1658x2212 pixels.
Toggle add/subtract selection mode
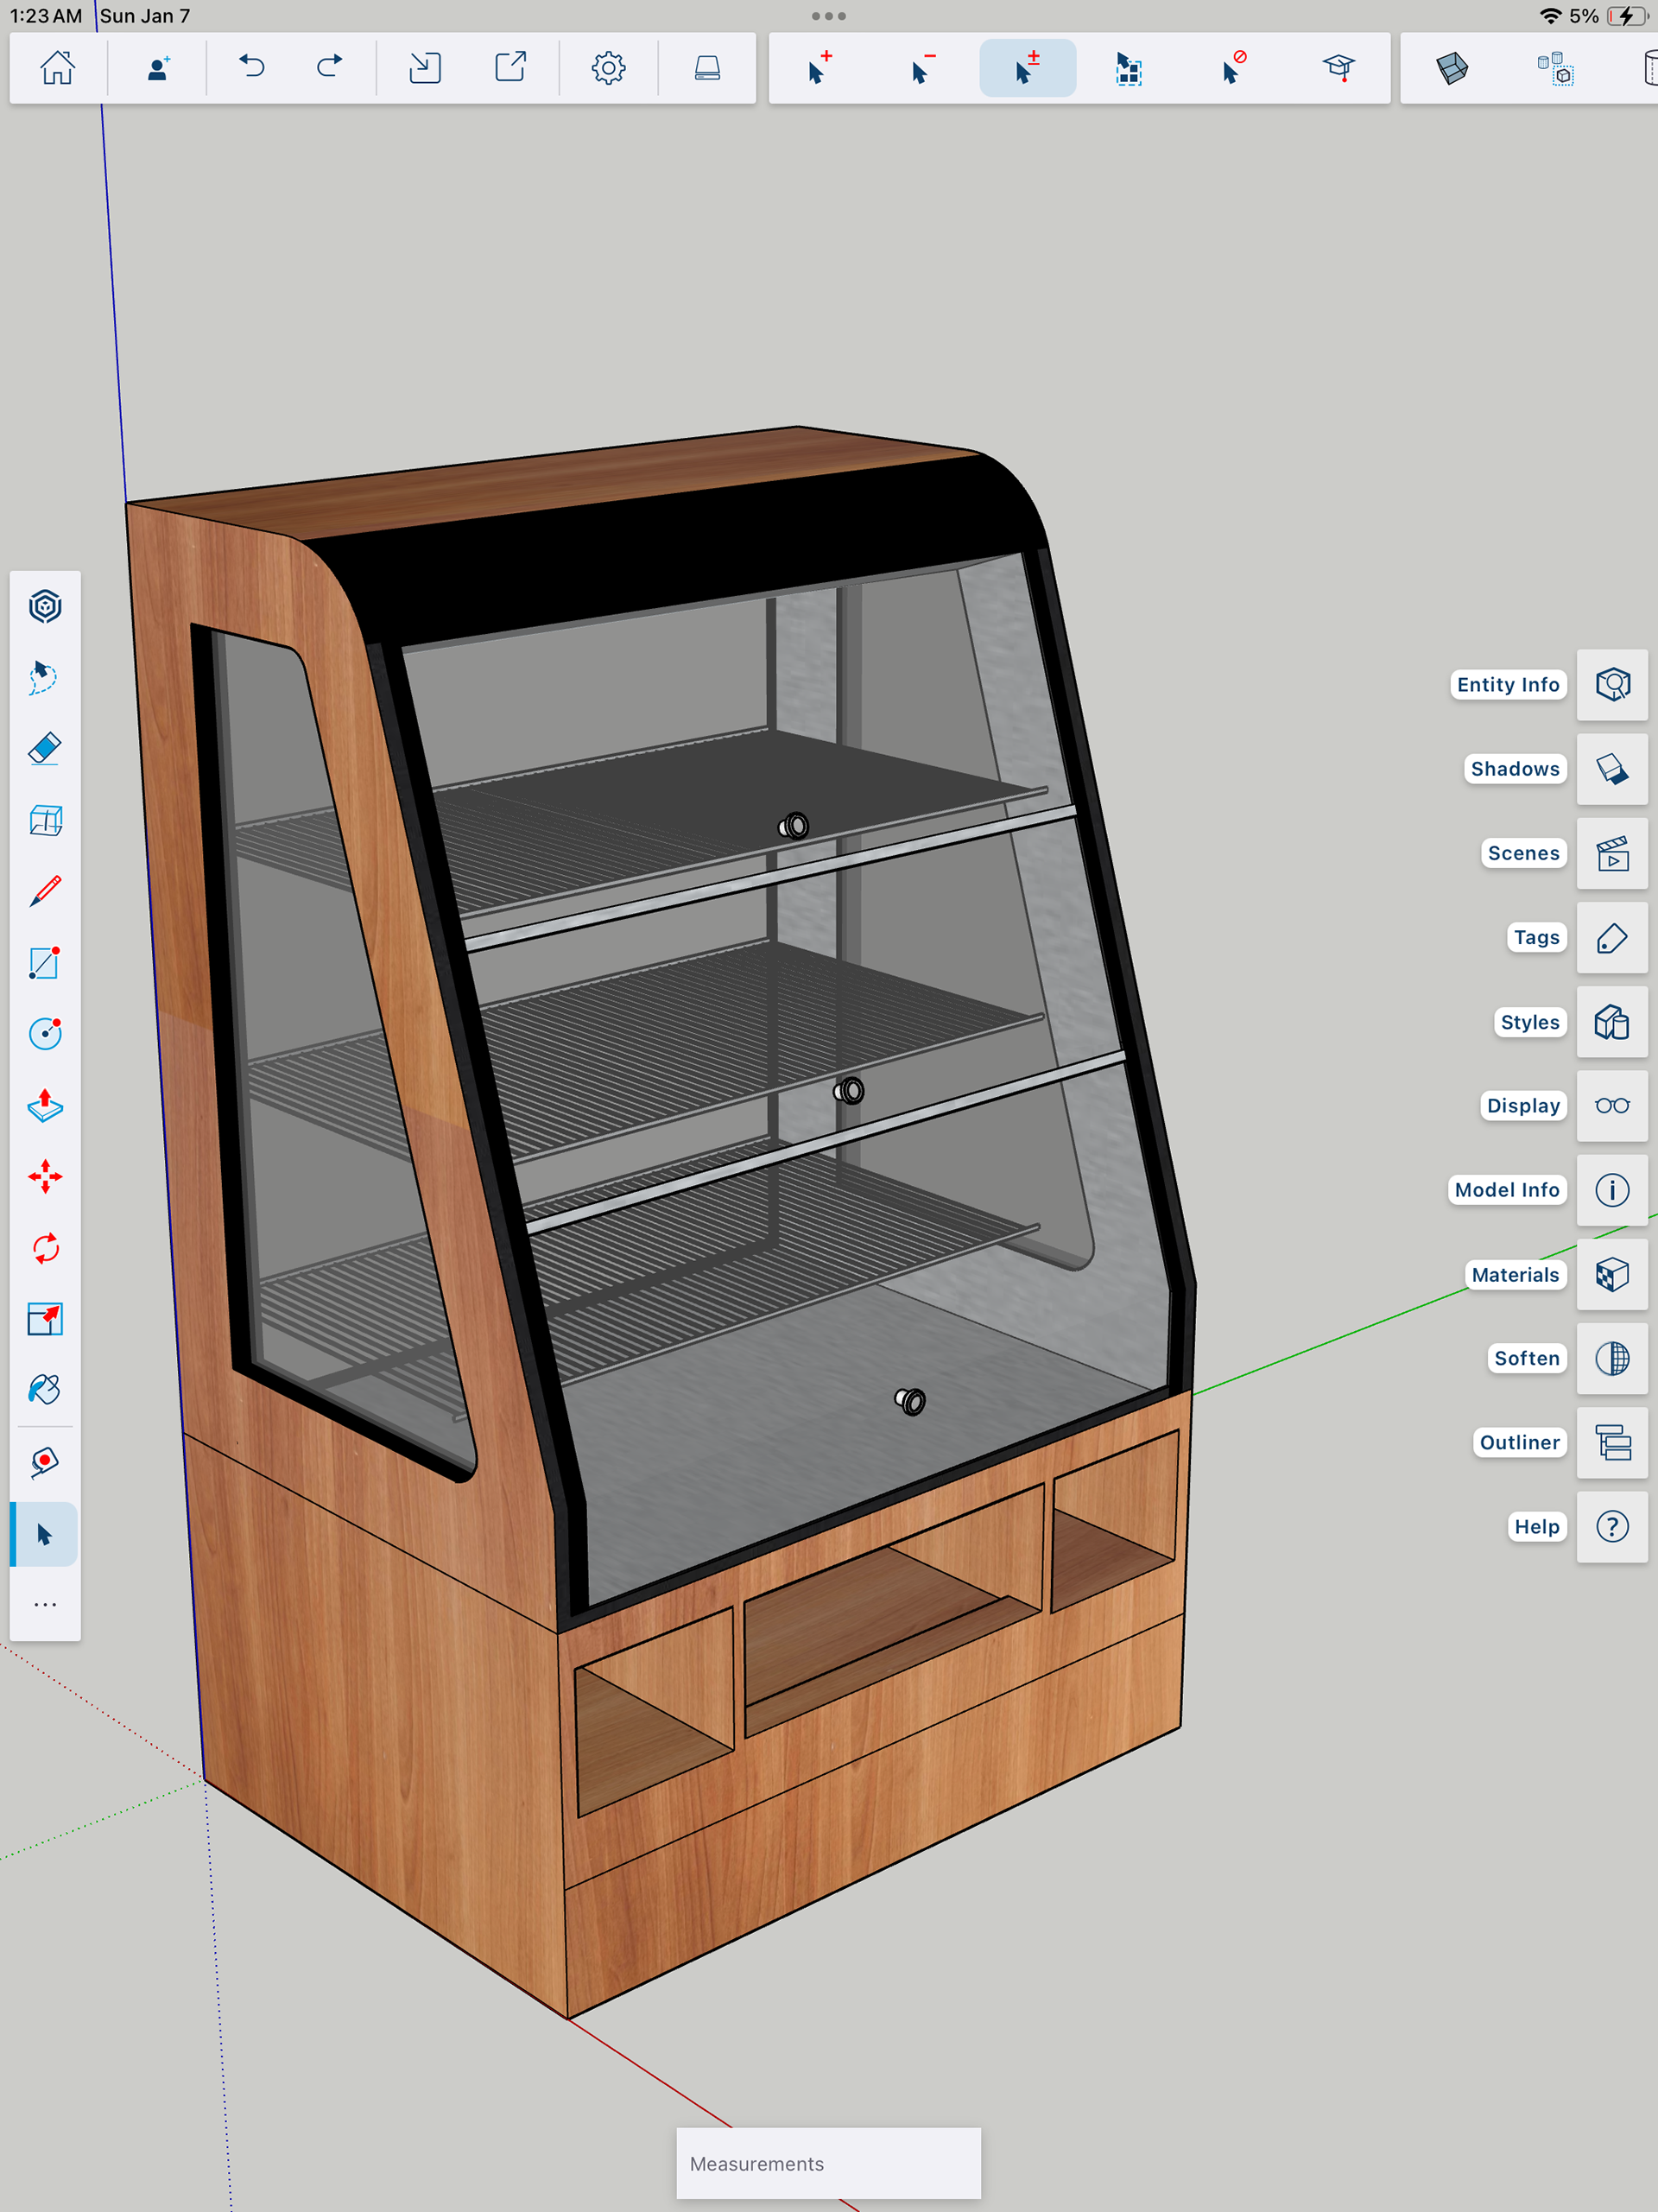[1027, 68]
